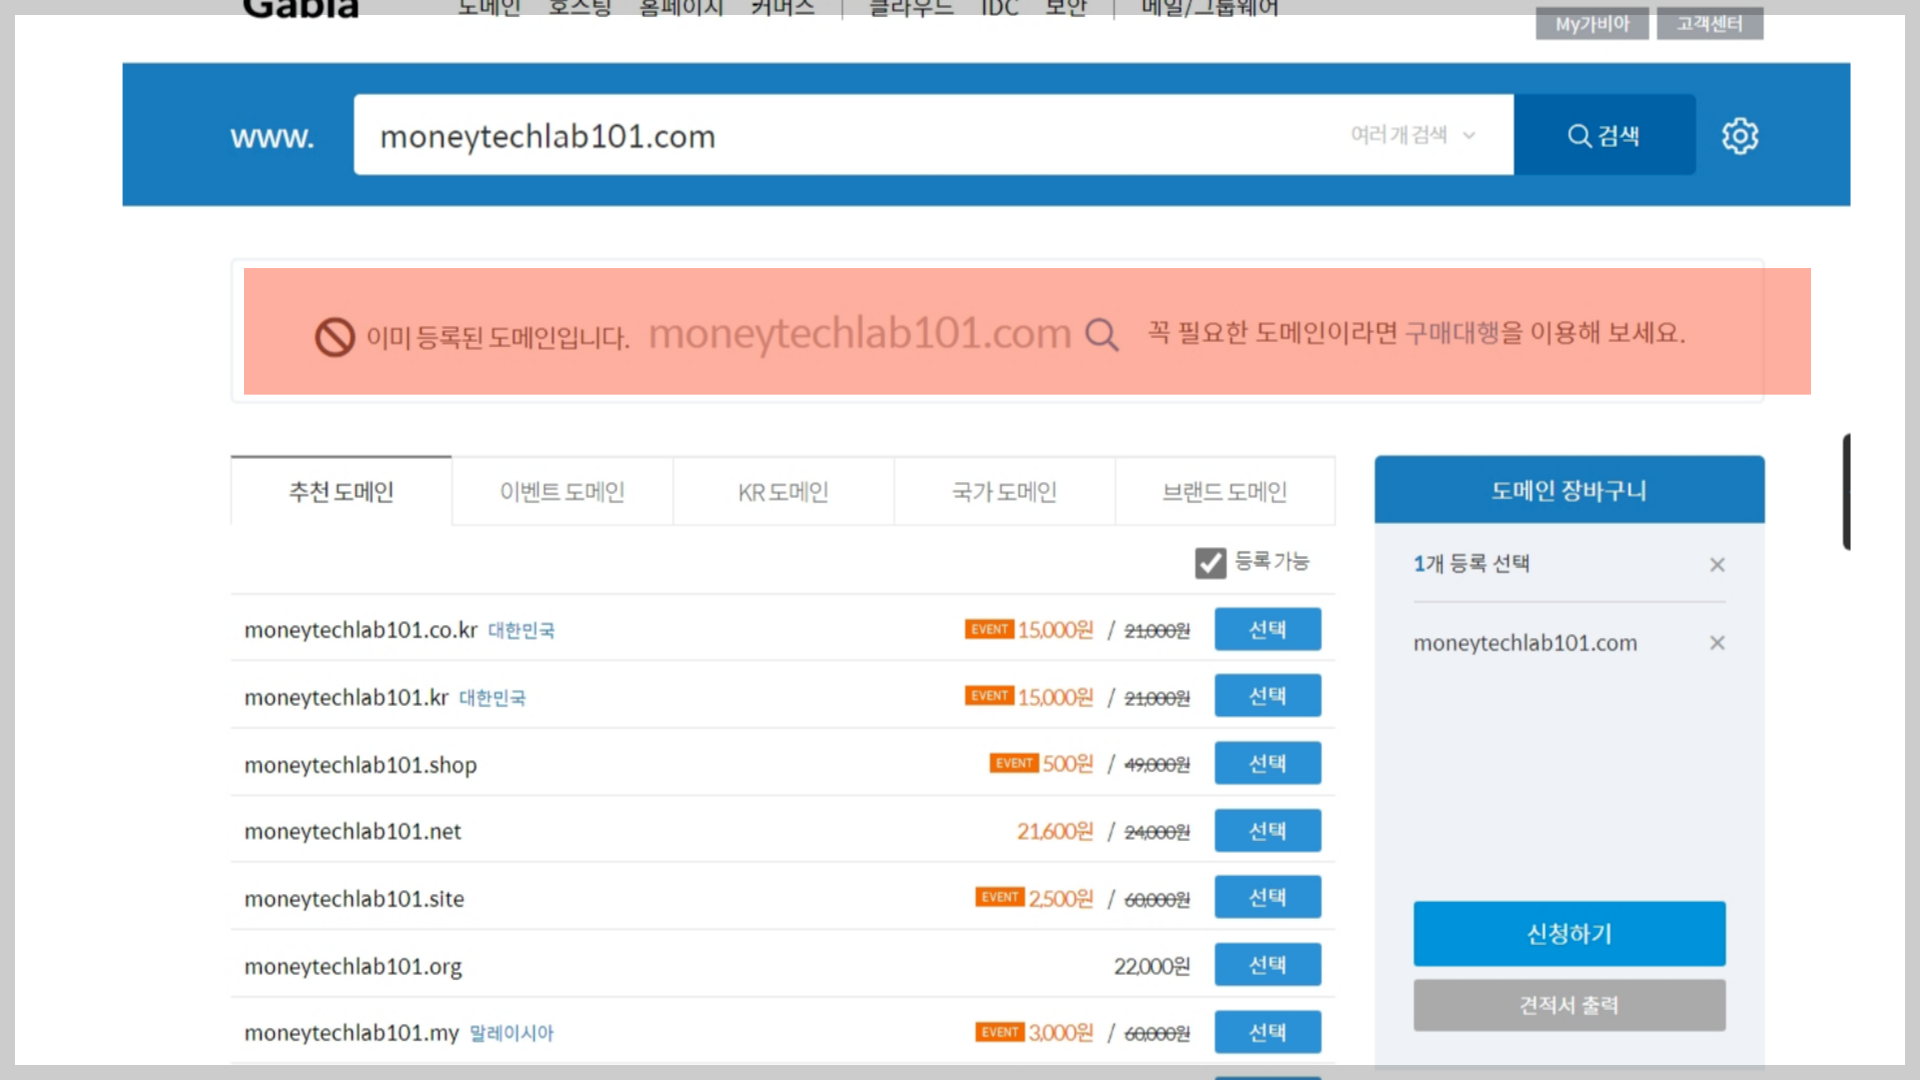Switch to the KR 도메인 tab

[783, 491]
